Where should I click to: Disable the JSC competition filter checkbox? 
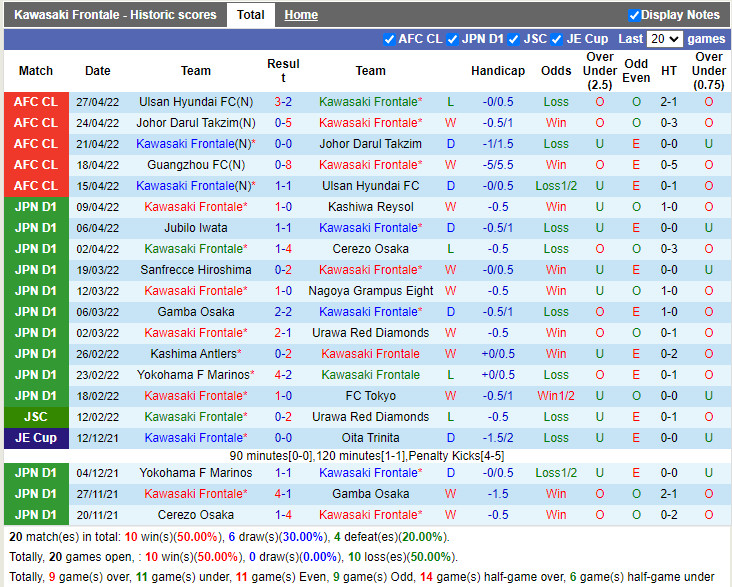514,40
